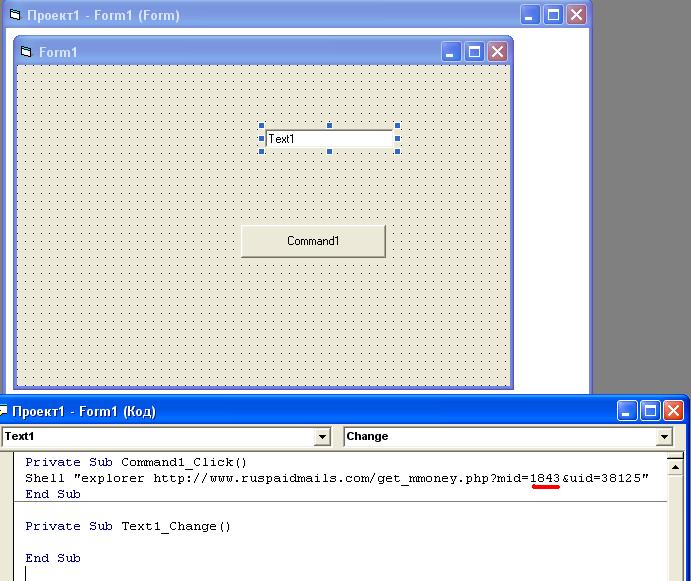This screenshot has width=691, height=581.
Task: Maximize the Project1 code window
Action: (x=650, y=410)
